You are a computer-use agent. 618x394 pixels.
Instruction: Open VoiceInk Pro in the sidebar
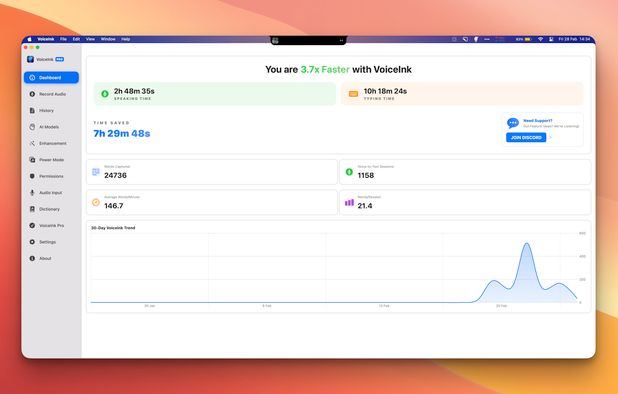51,225
